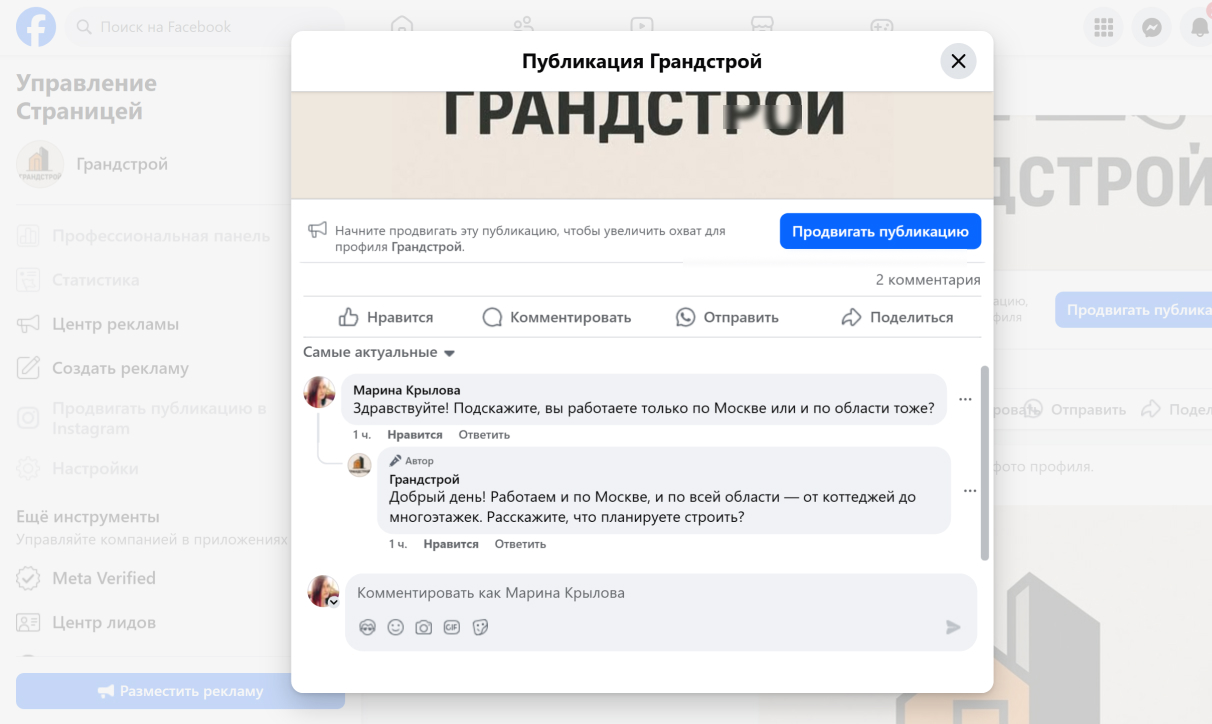Image resolution: width=1212 pixels, height=724 pixels.
Task: Attach a photo via camera icon
Action: click(x=424, y=627)
